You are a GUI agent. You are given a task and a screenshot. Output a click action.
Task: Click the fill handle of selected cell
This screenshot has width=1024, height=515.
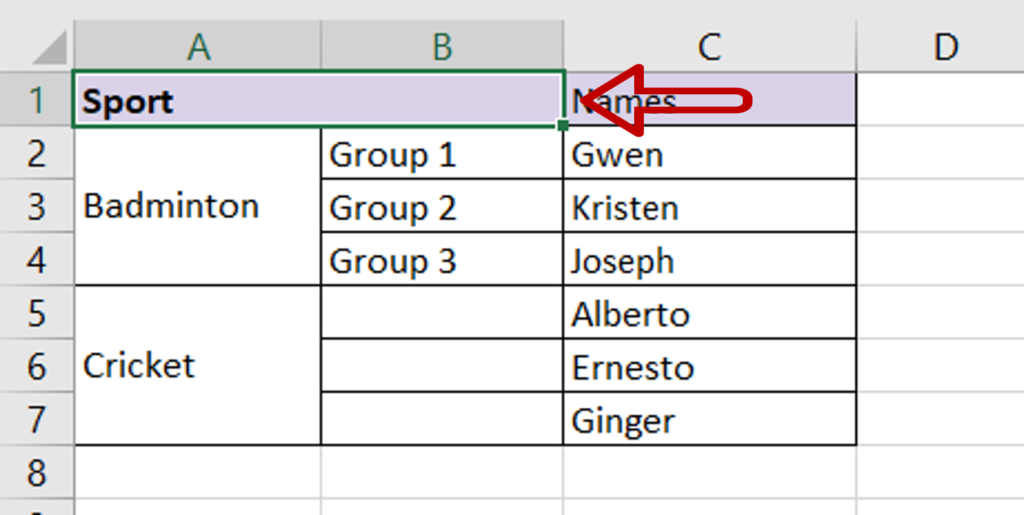coord(564,125)
